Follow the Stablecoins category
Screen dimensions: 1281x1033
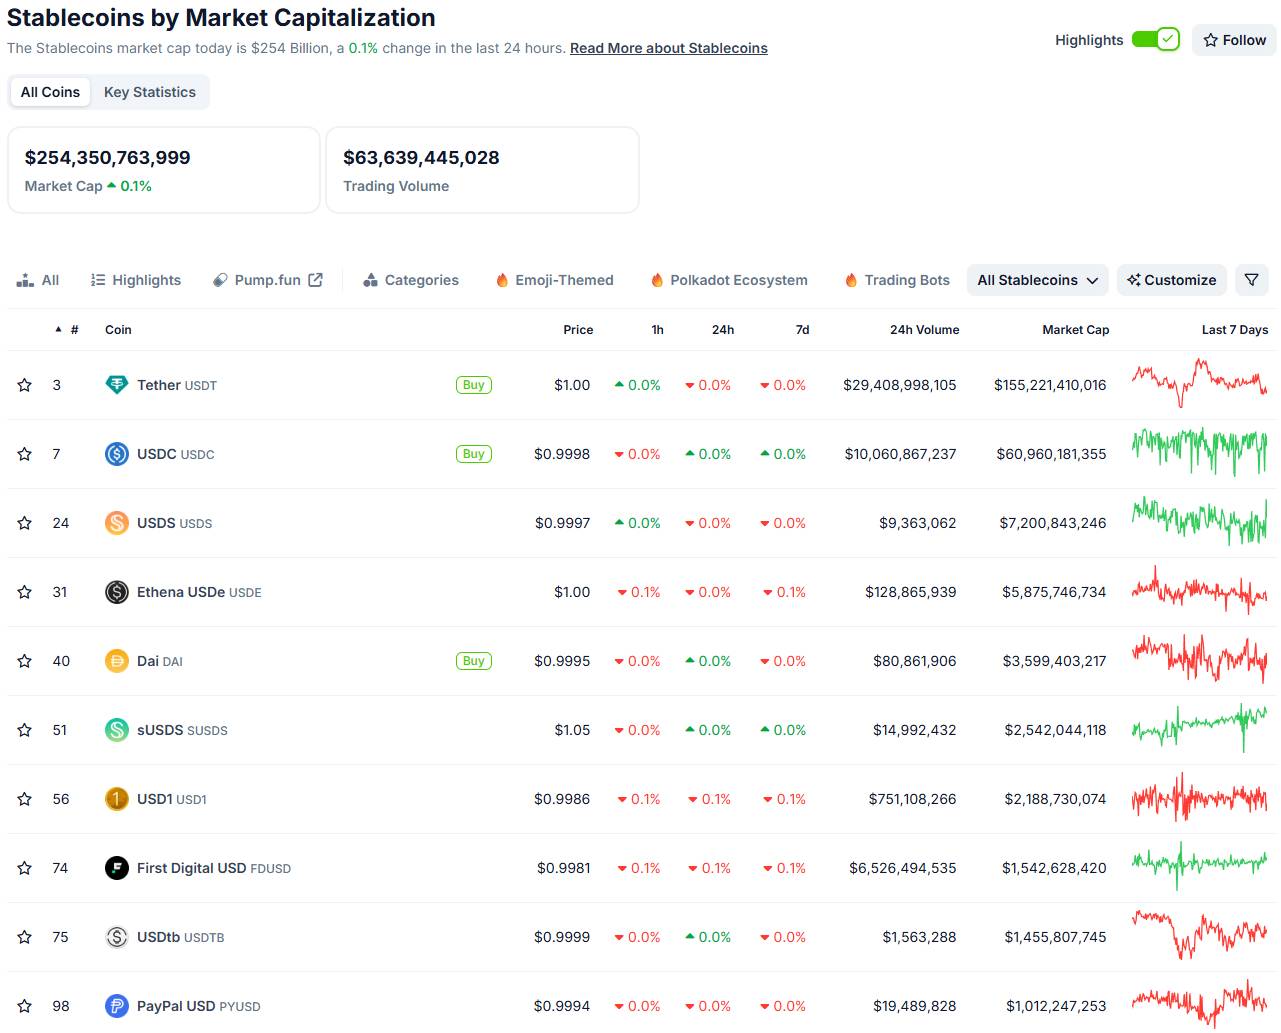(1234, 40)
